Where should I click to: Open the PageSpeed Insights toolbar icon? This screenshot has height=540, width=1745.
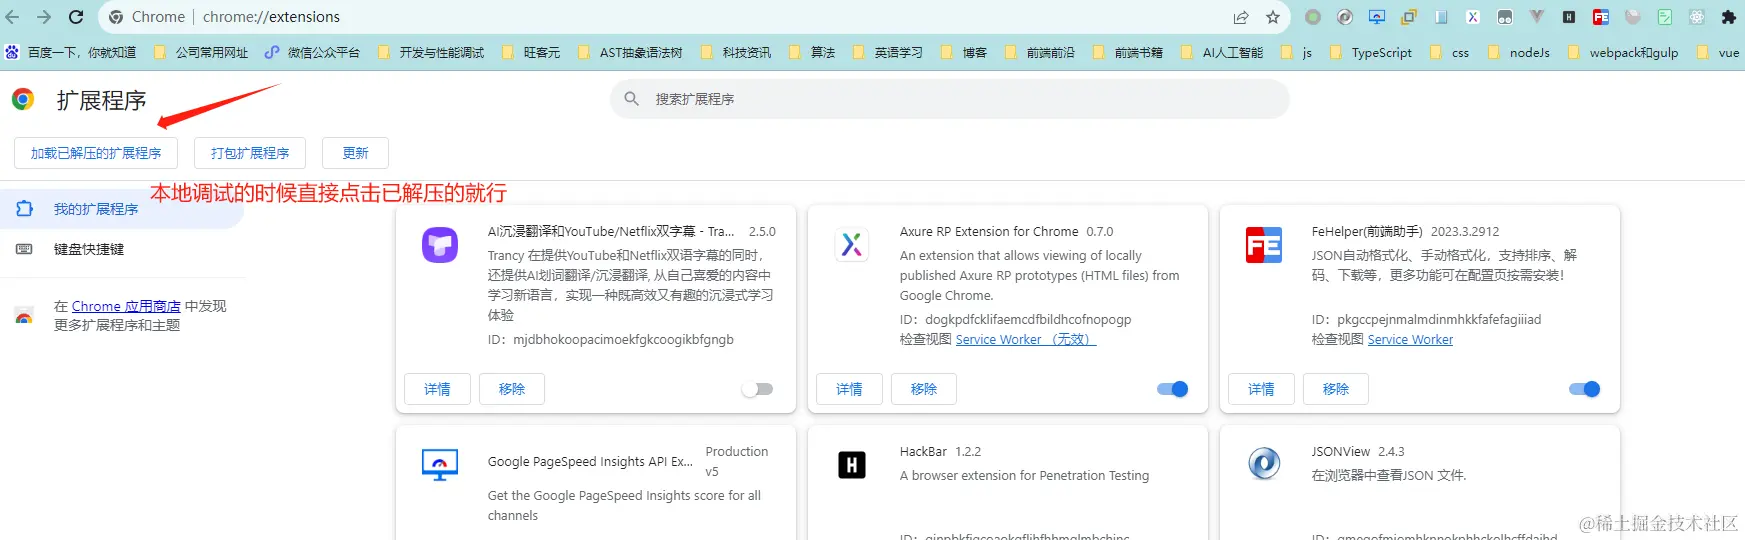(x=1377, y=17)
